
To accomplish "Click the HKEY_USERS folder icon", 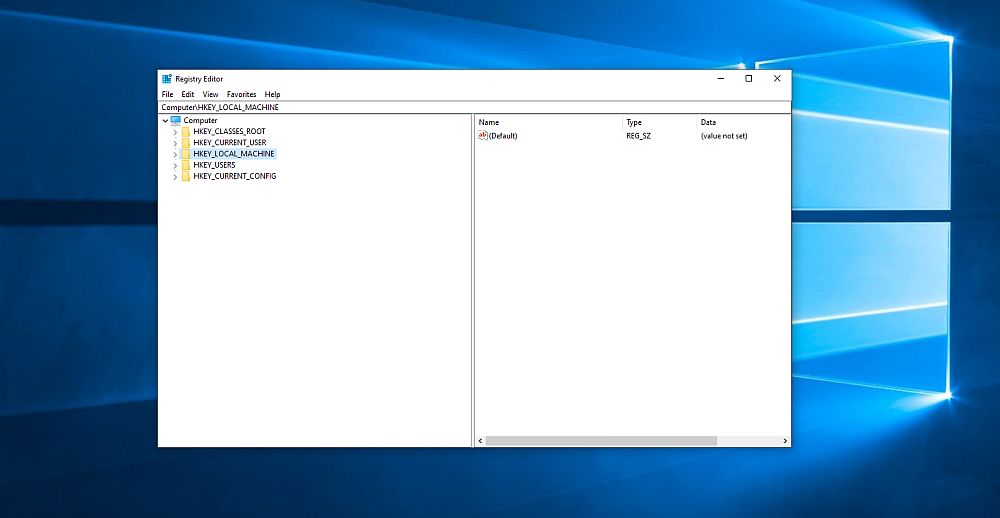I will click(x=186, y=165).
